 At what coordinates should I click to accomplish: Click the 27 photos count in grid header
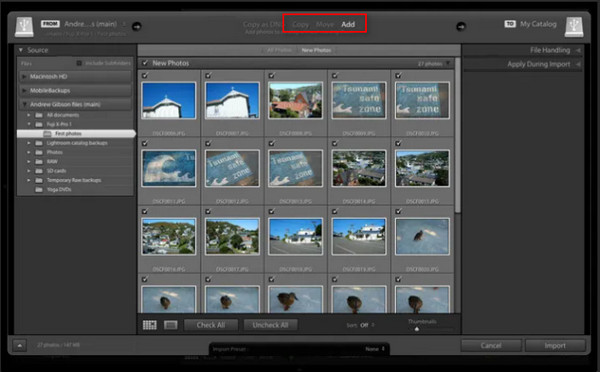click(430, 64)
